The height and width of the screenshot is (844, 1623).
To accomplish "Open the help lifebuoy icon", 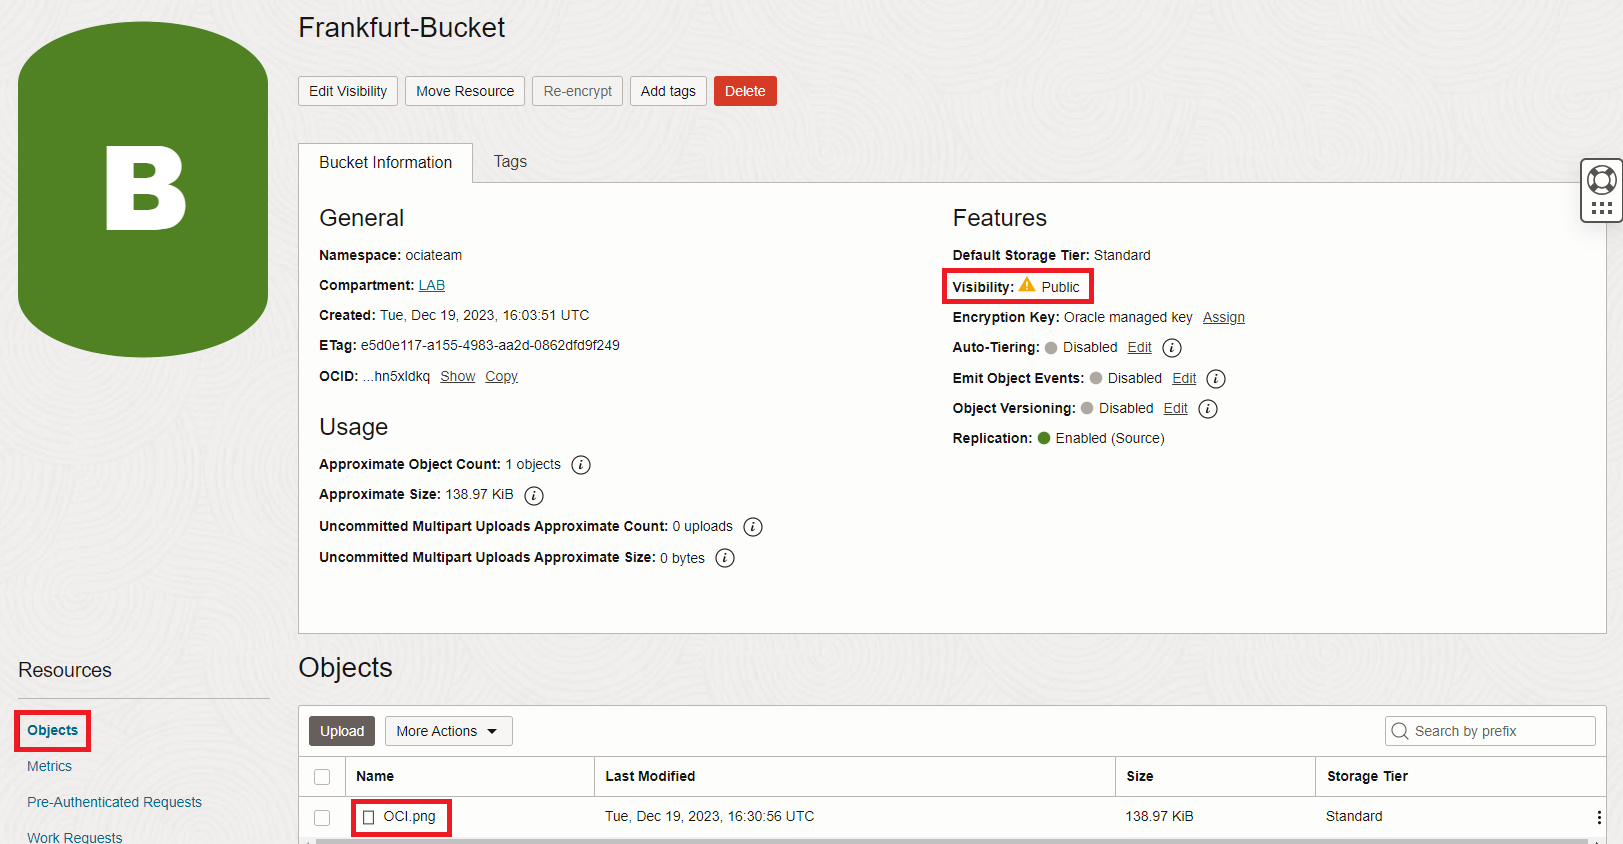I will pyautogui.click(x=1601, y=180).
